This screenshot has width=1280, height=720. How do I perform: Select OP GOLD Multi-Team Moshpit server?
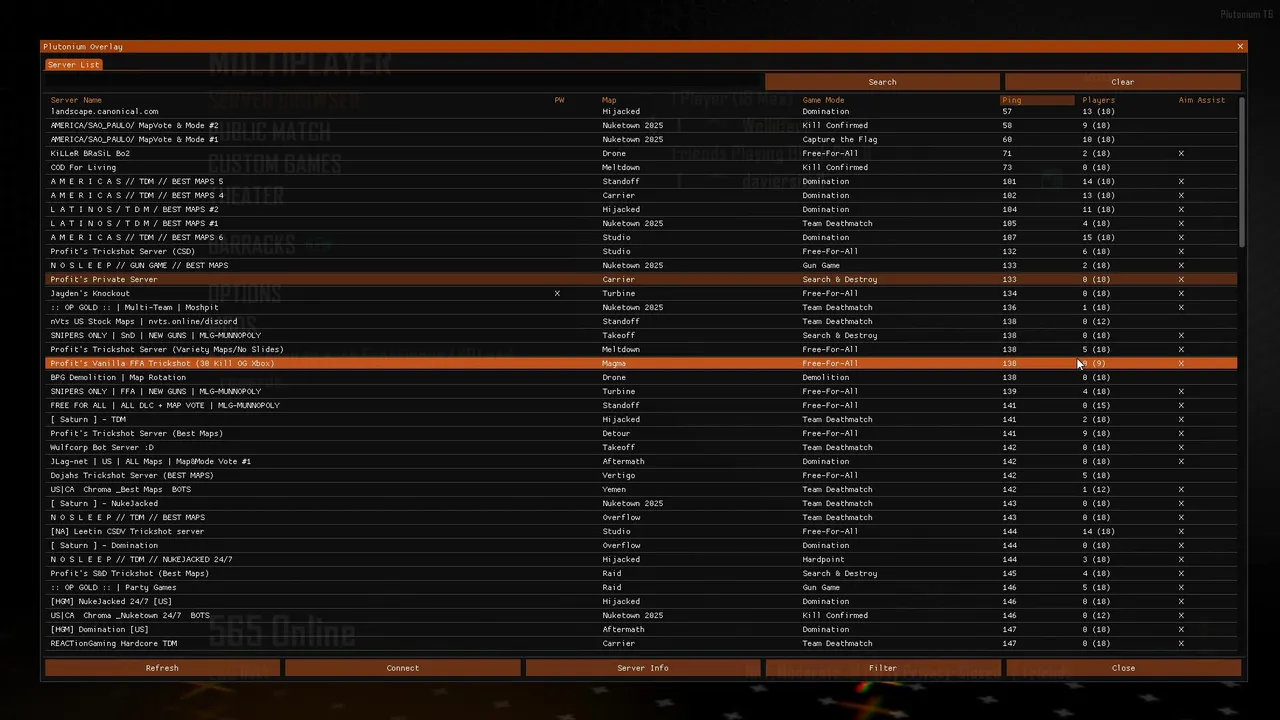coord(641,307)
